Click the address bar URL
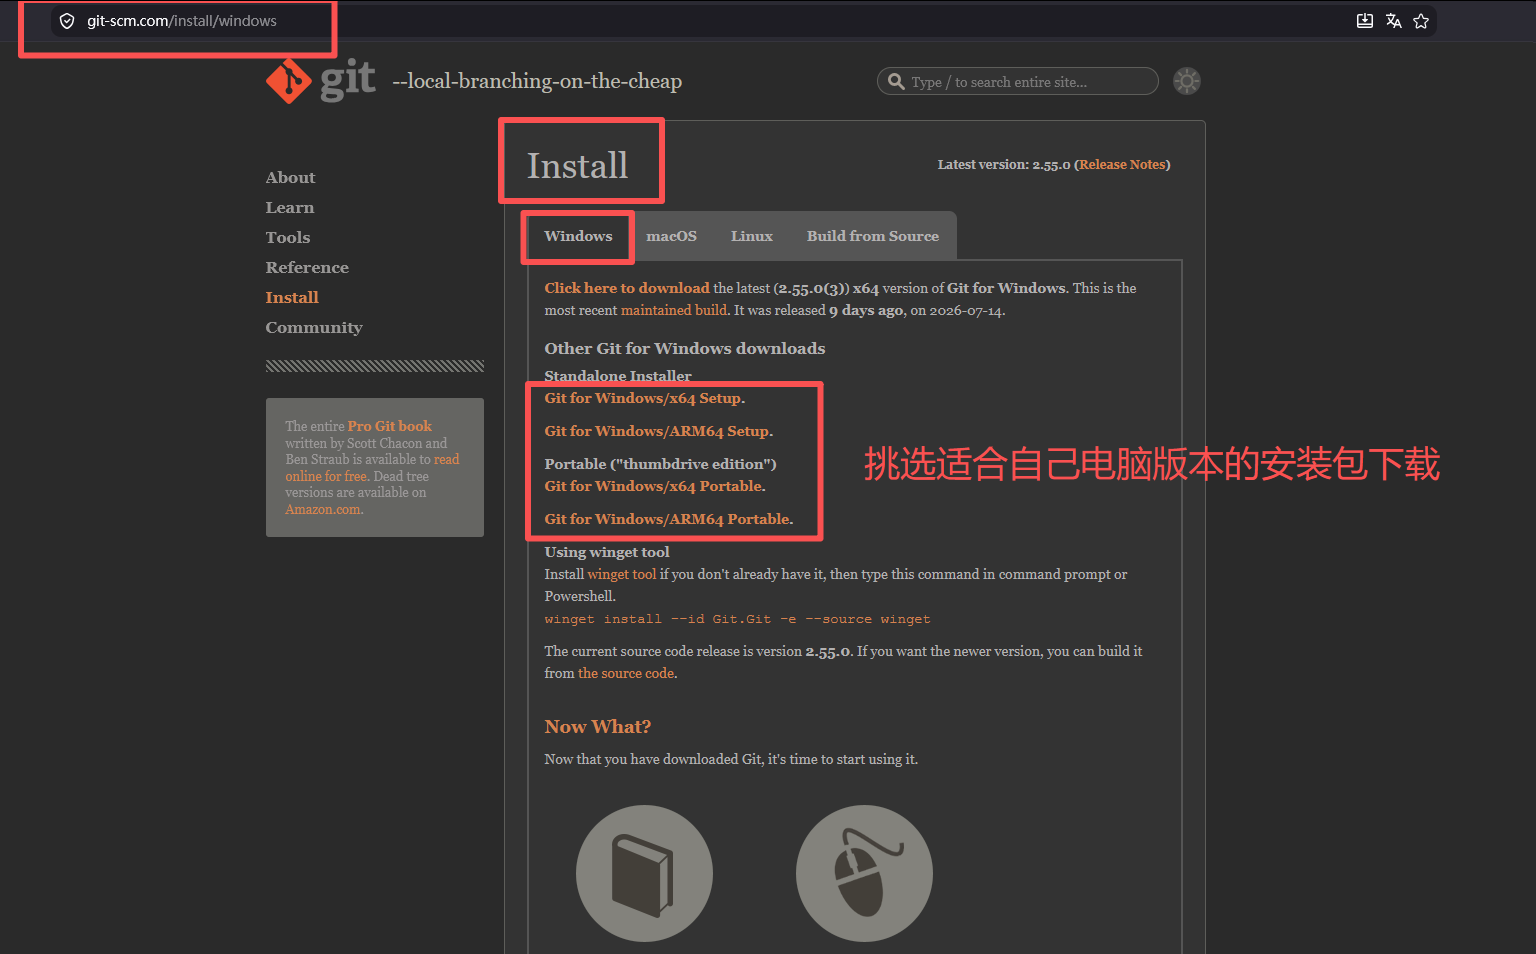 coord(182,21)
